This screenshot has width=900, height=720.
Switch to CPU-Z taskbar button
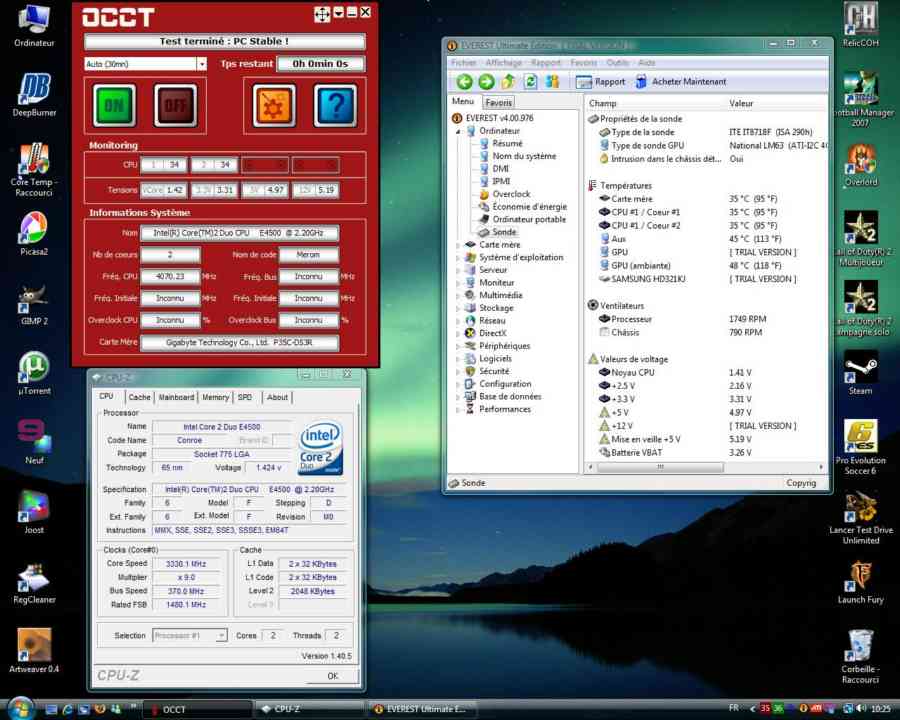309,709
